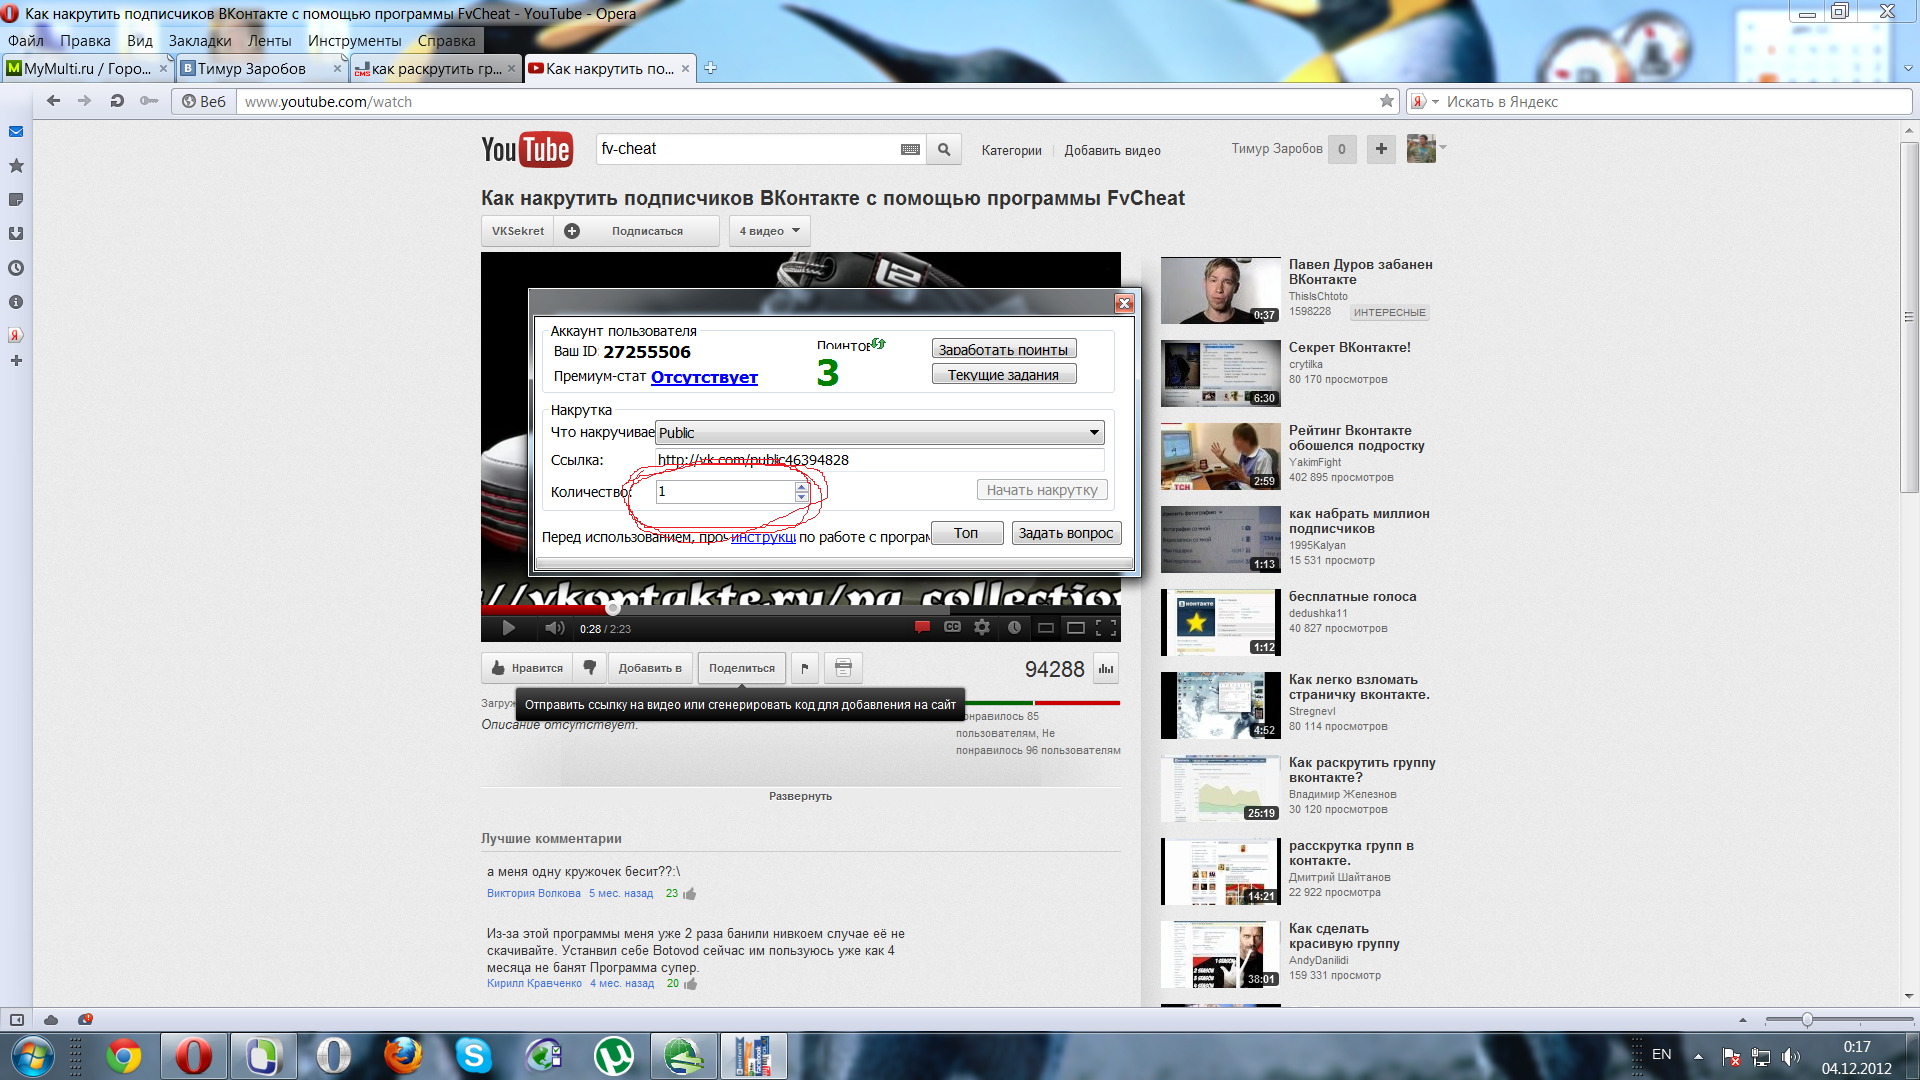Mute the video volume speaker

tap(554, 628)
